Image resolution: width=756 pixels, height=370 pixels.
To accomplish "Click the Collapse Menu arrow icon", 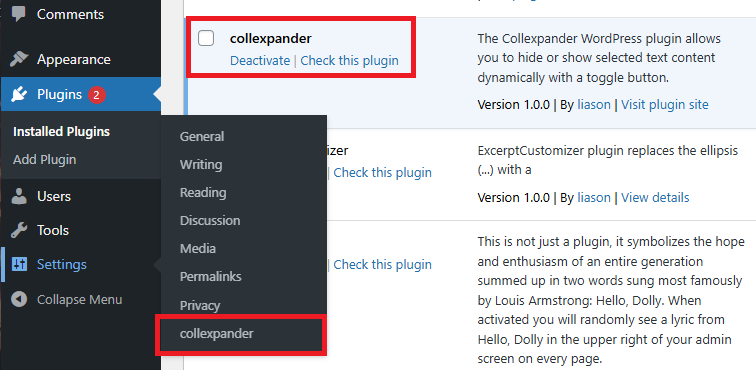I will point(19,299).
